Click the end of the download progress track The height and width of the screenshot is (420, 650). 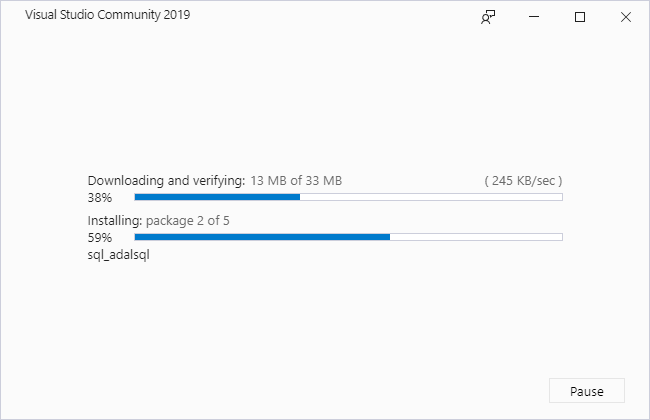[558, 197]
